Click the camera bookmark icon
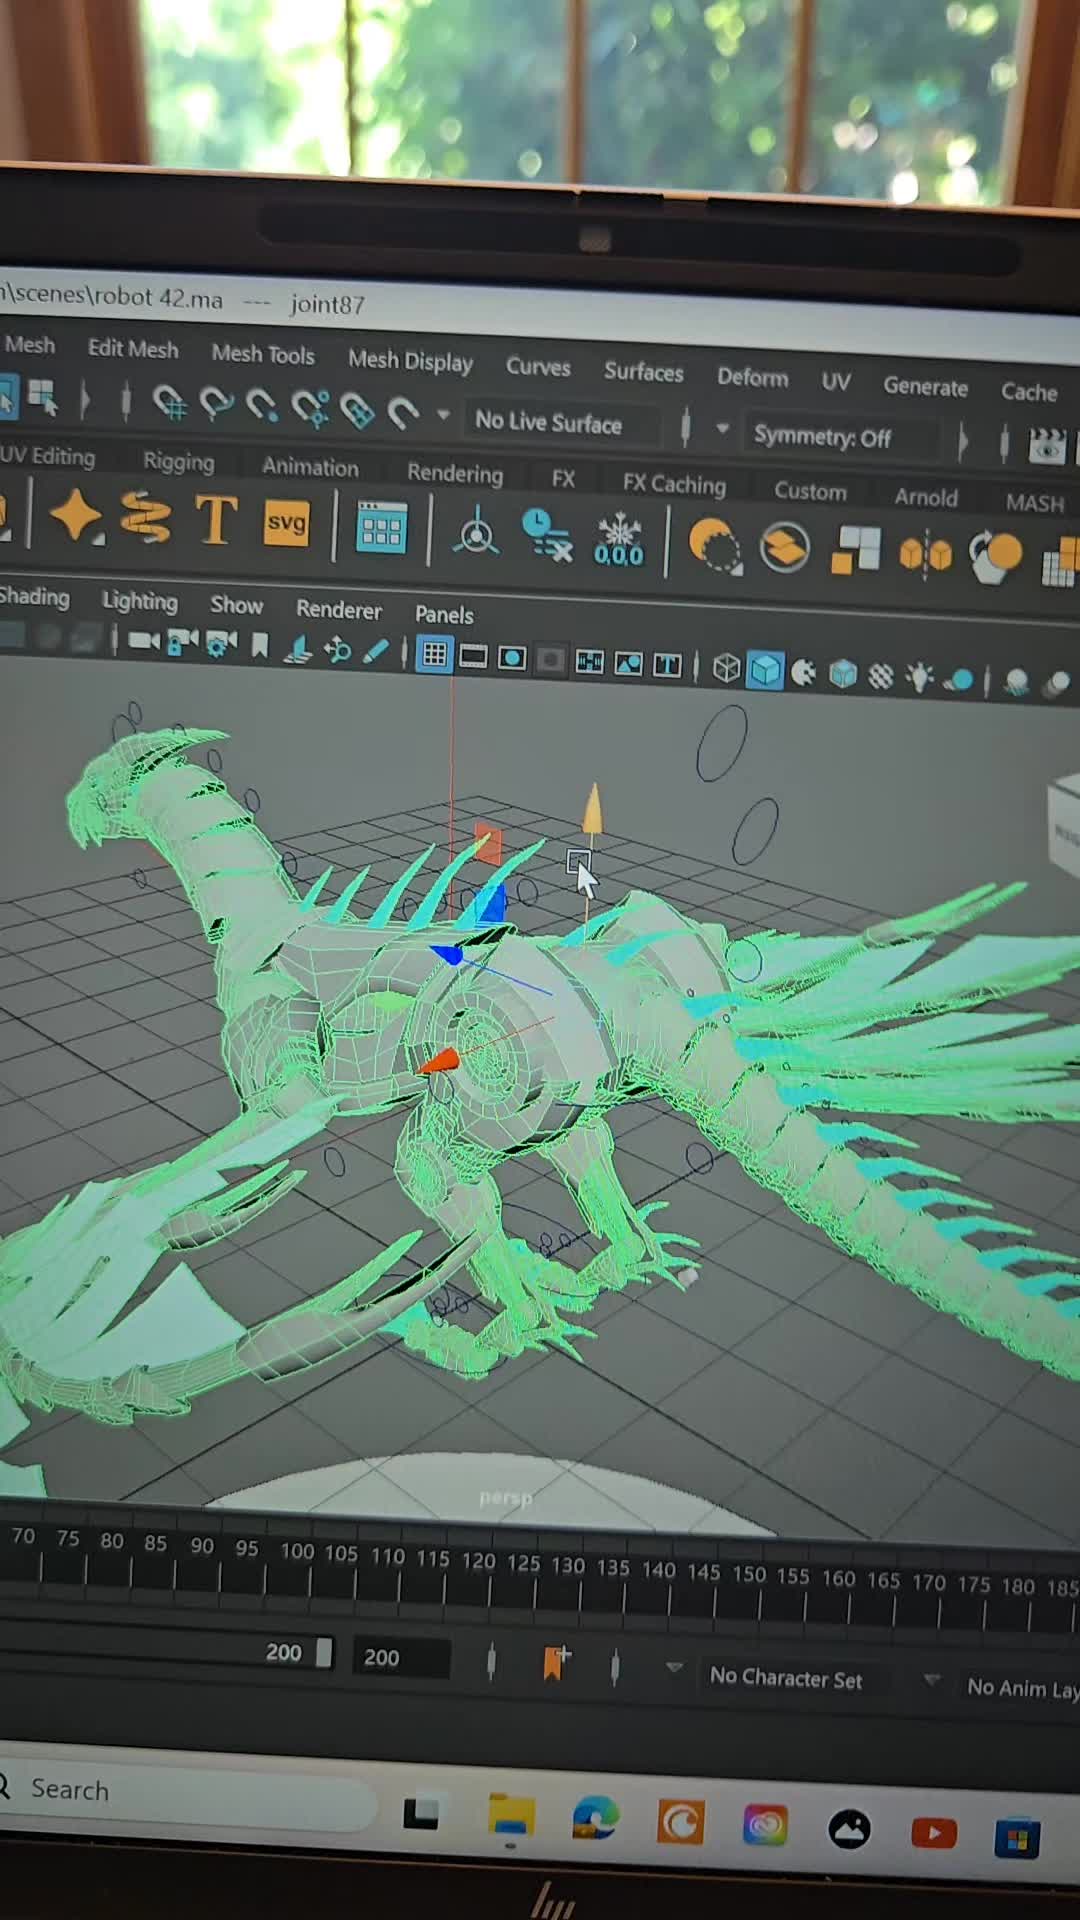1080x1920 pixels. click(x=260, y=646)
